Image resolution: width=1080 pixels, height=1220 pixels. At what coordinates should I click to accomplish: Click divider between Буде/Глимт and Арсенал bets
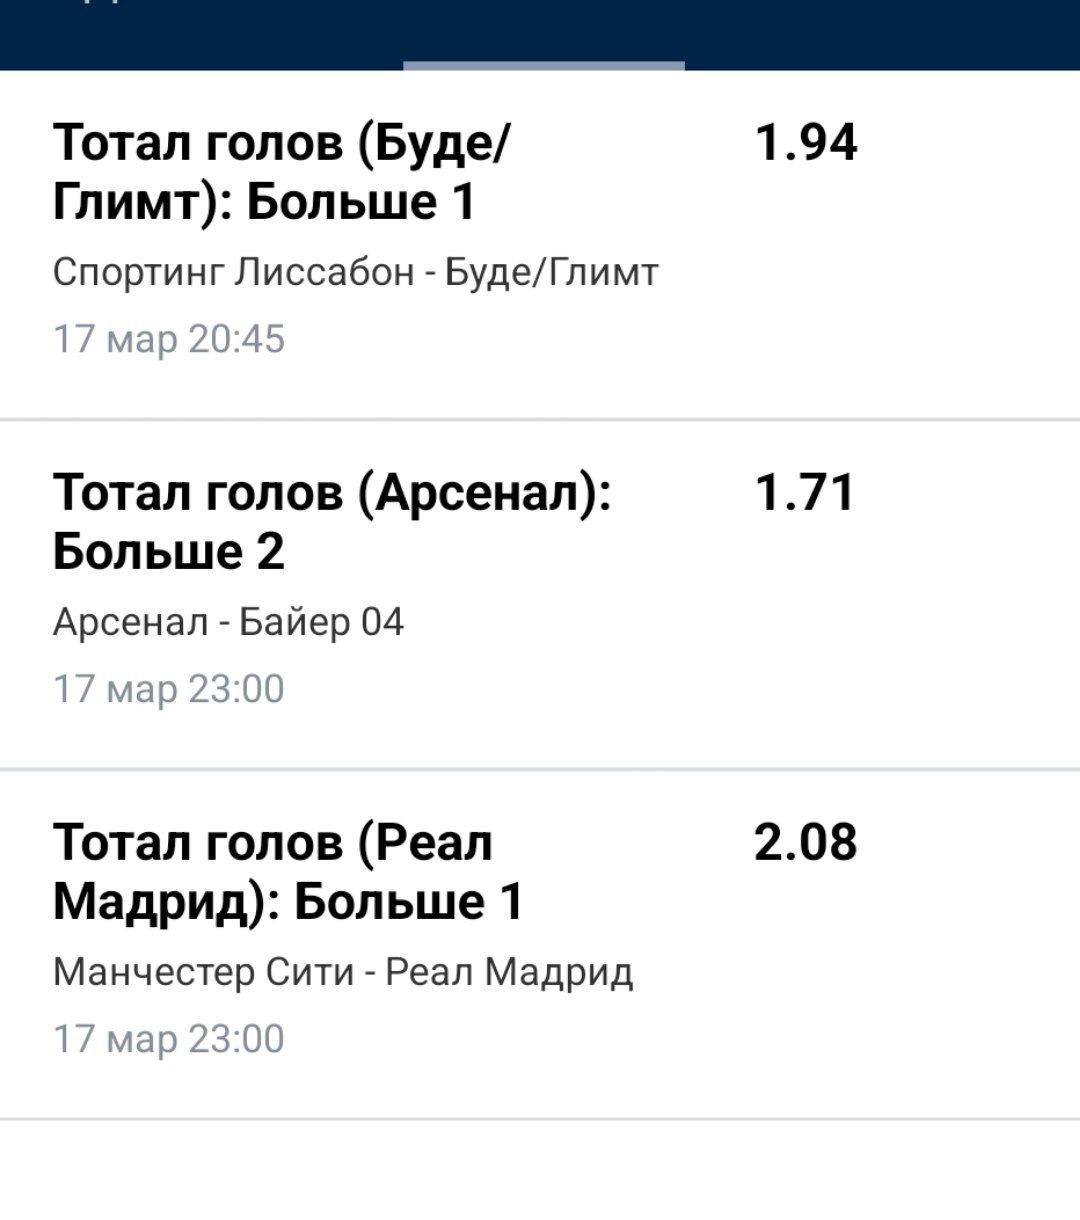click(540, 420)
